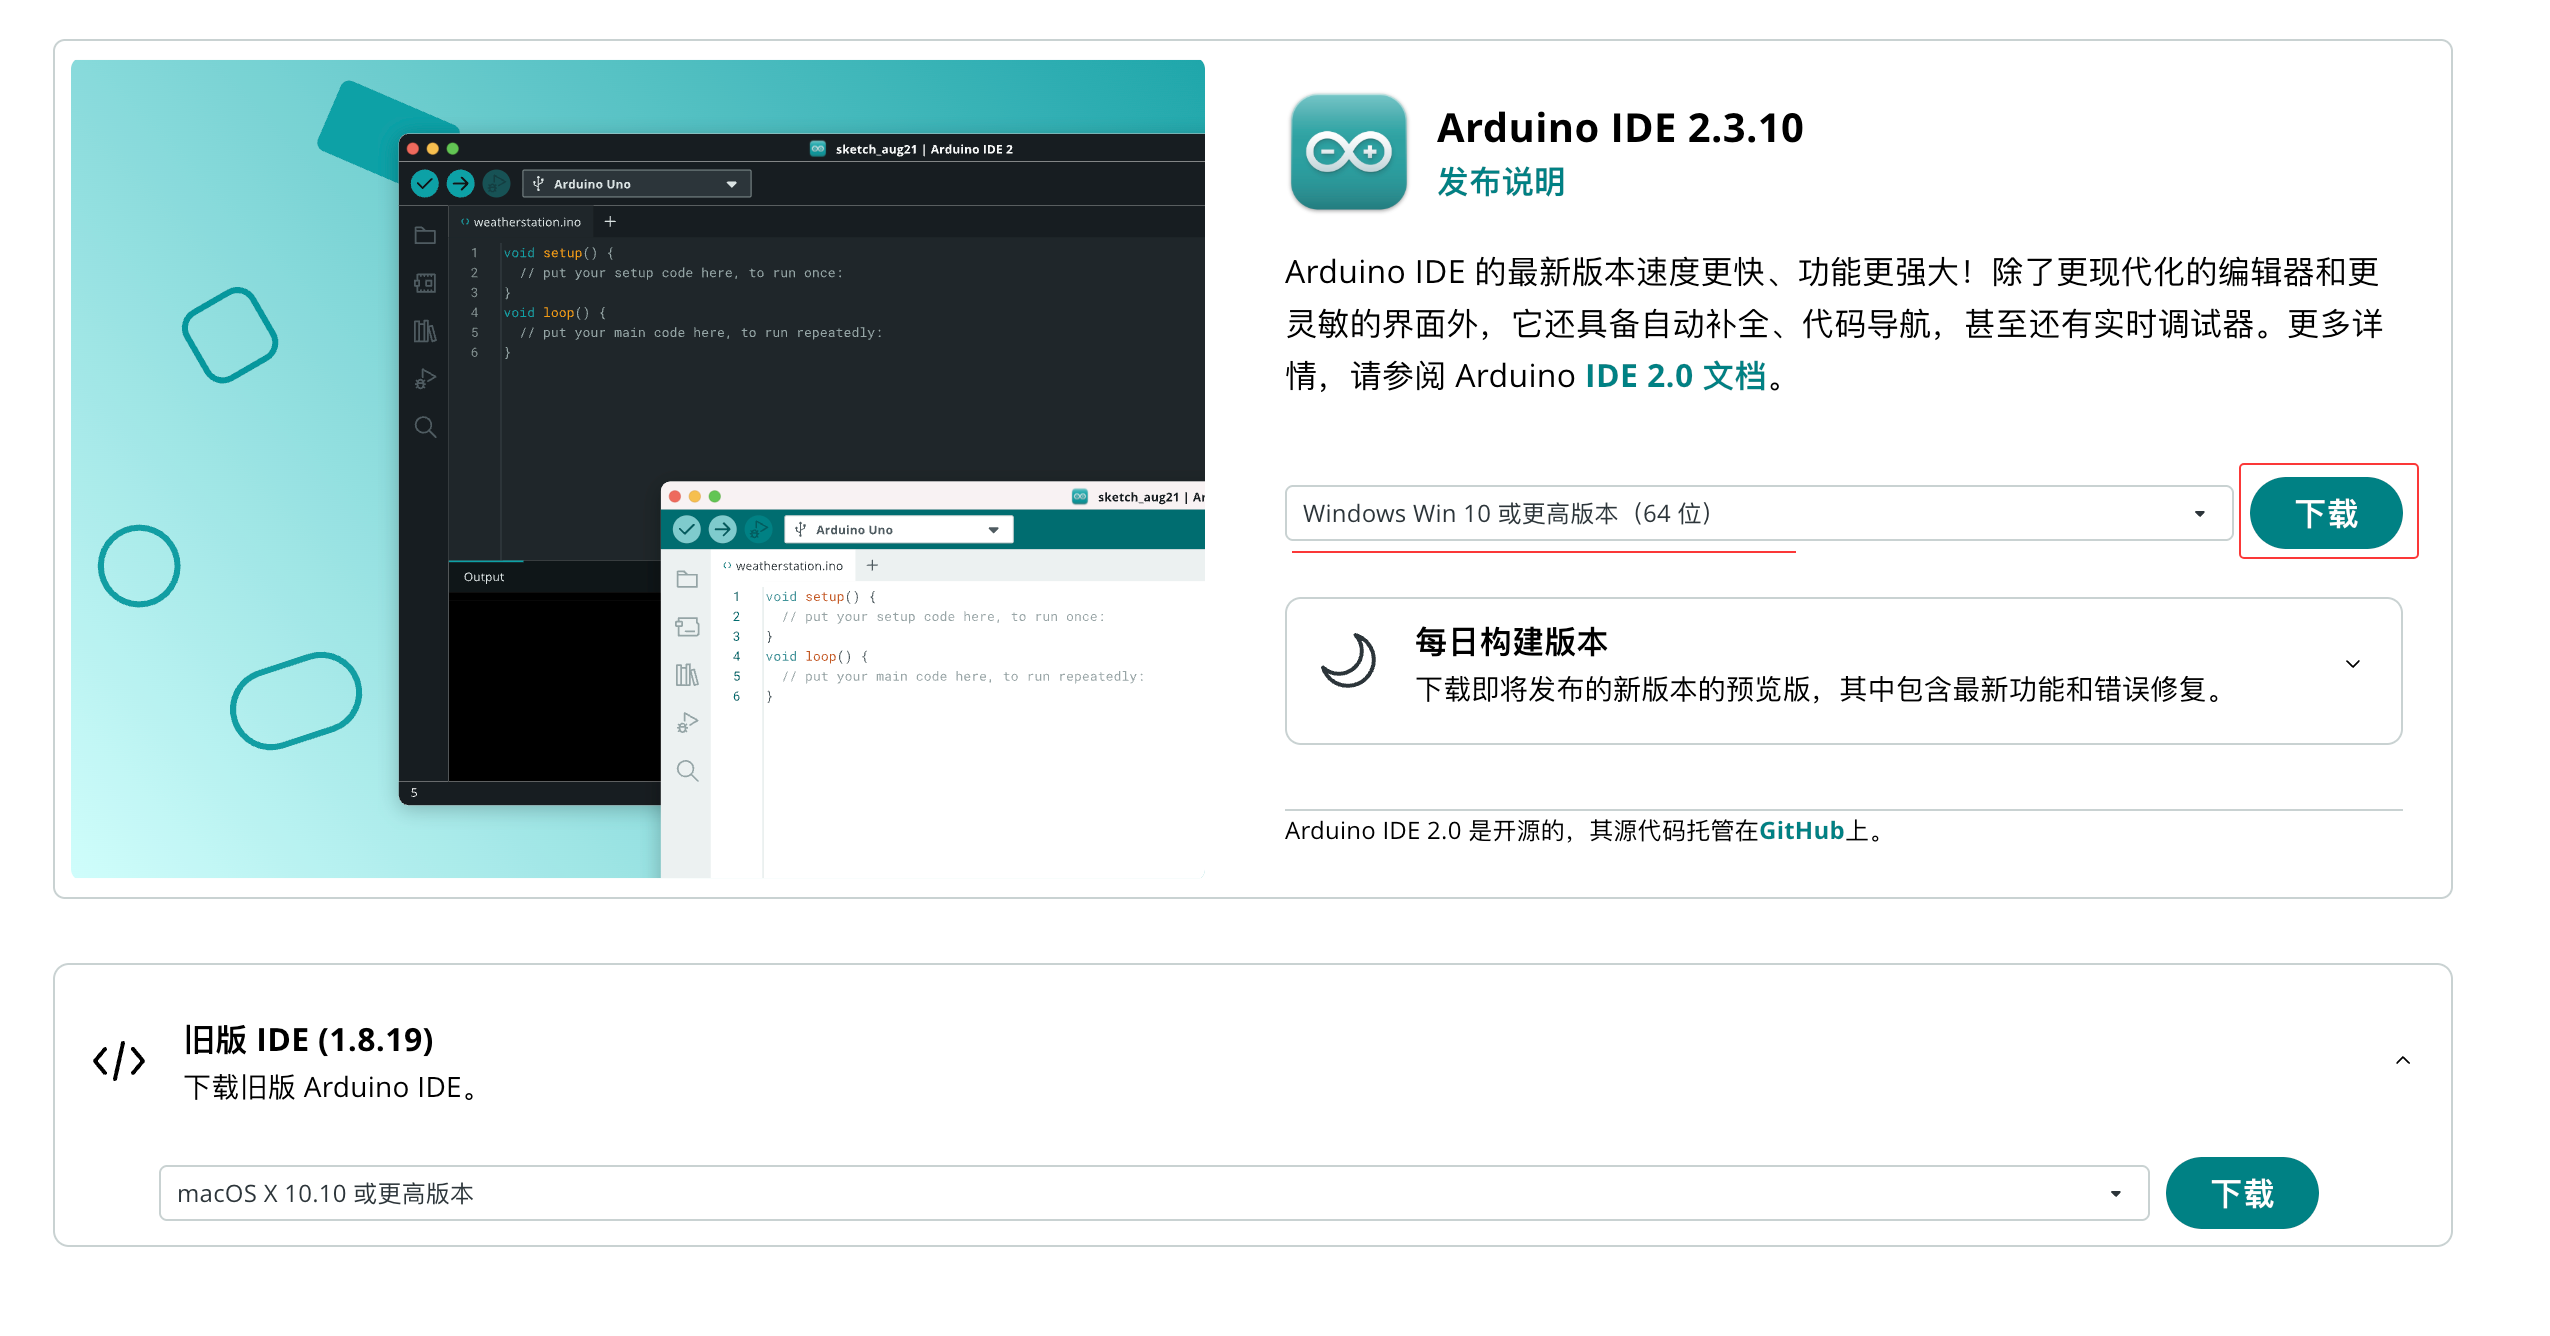Click Verify checkmark icon in dark IDE preview
The width and height of the screenshot is (2550, 1336).
coord(425,183)
